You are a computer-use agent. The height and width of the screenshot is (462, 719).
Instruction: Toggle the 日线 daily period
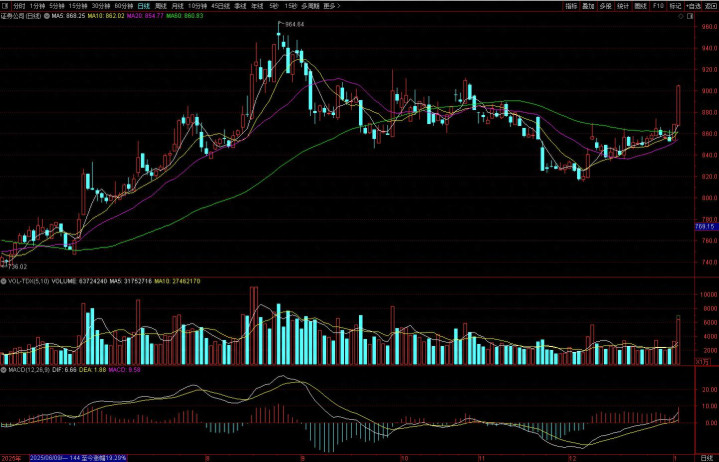tap(143, 6)
